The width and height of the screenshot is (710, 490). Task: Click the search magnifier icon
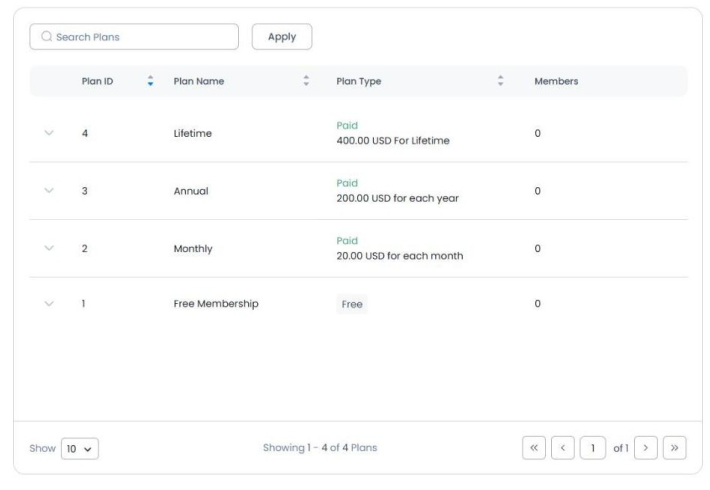tap(47, 36)
